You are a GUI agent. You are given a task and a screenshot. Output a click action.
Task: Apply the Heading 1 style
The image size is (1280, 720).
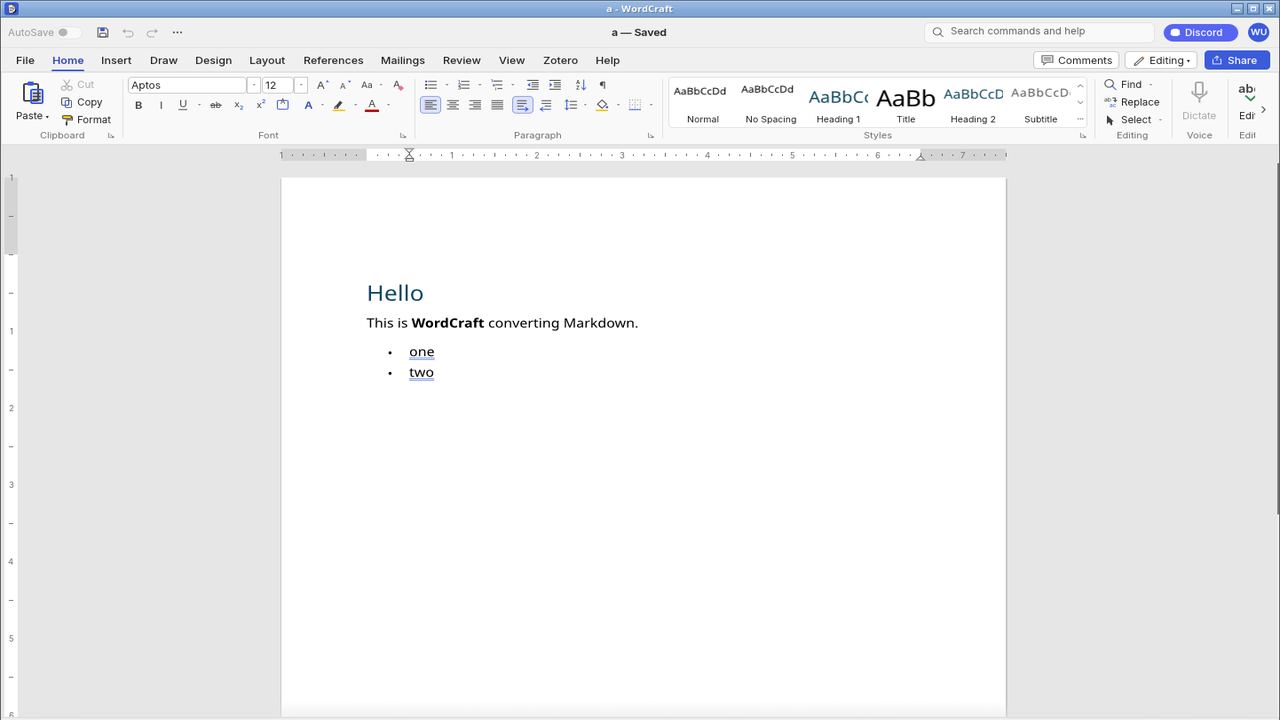[838, 102]
